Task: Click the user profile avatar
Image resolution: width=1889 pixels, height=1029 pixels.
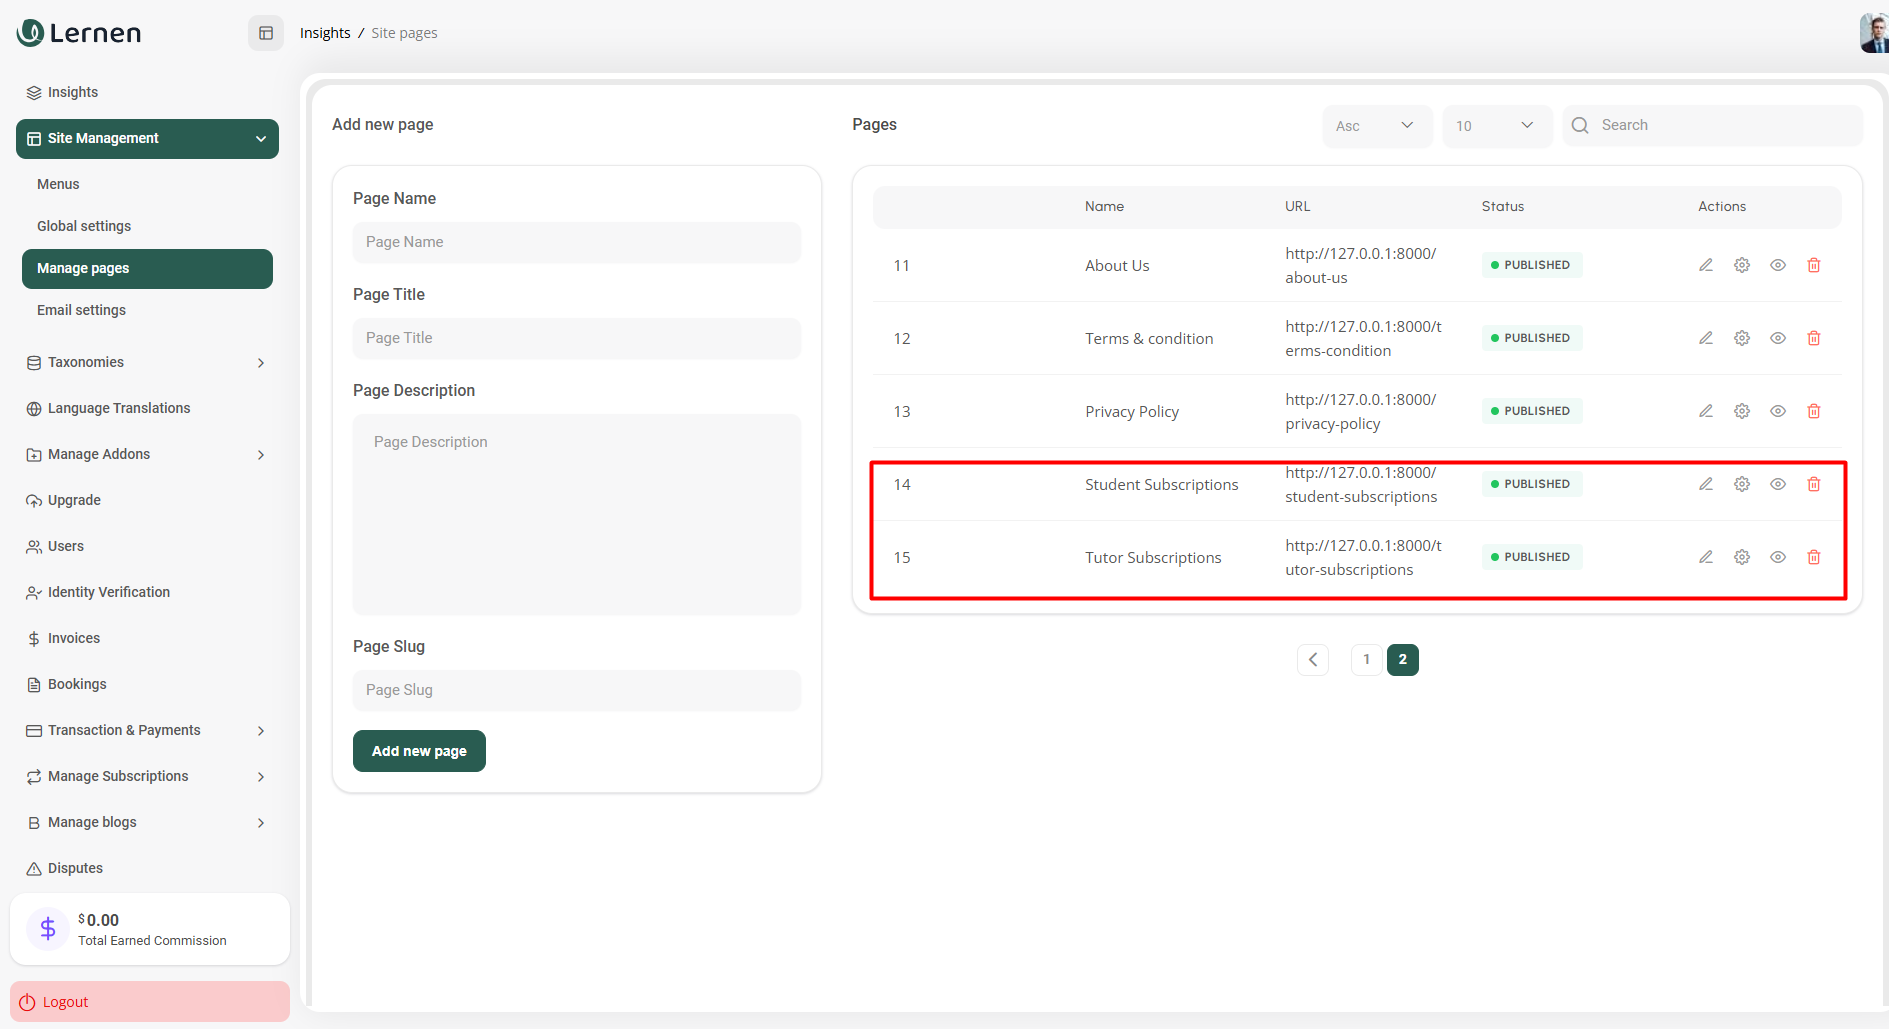Action: click(x=1873, y=33)
